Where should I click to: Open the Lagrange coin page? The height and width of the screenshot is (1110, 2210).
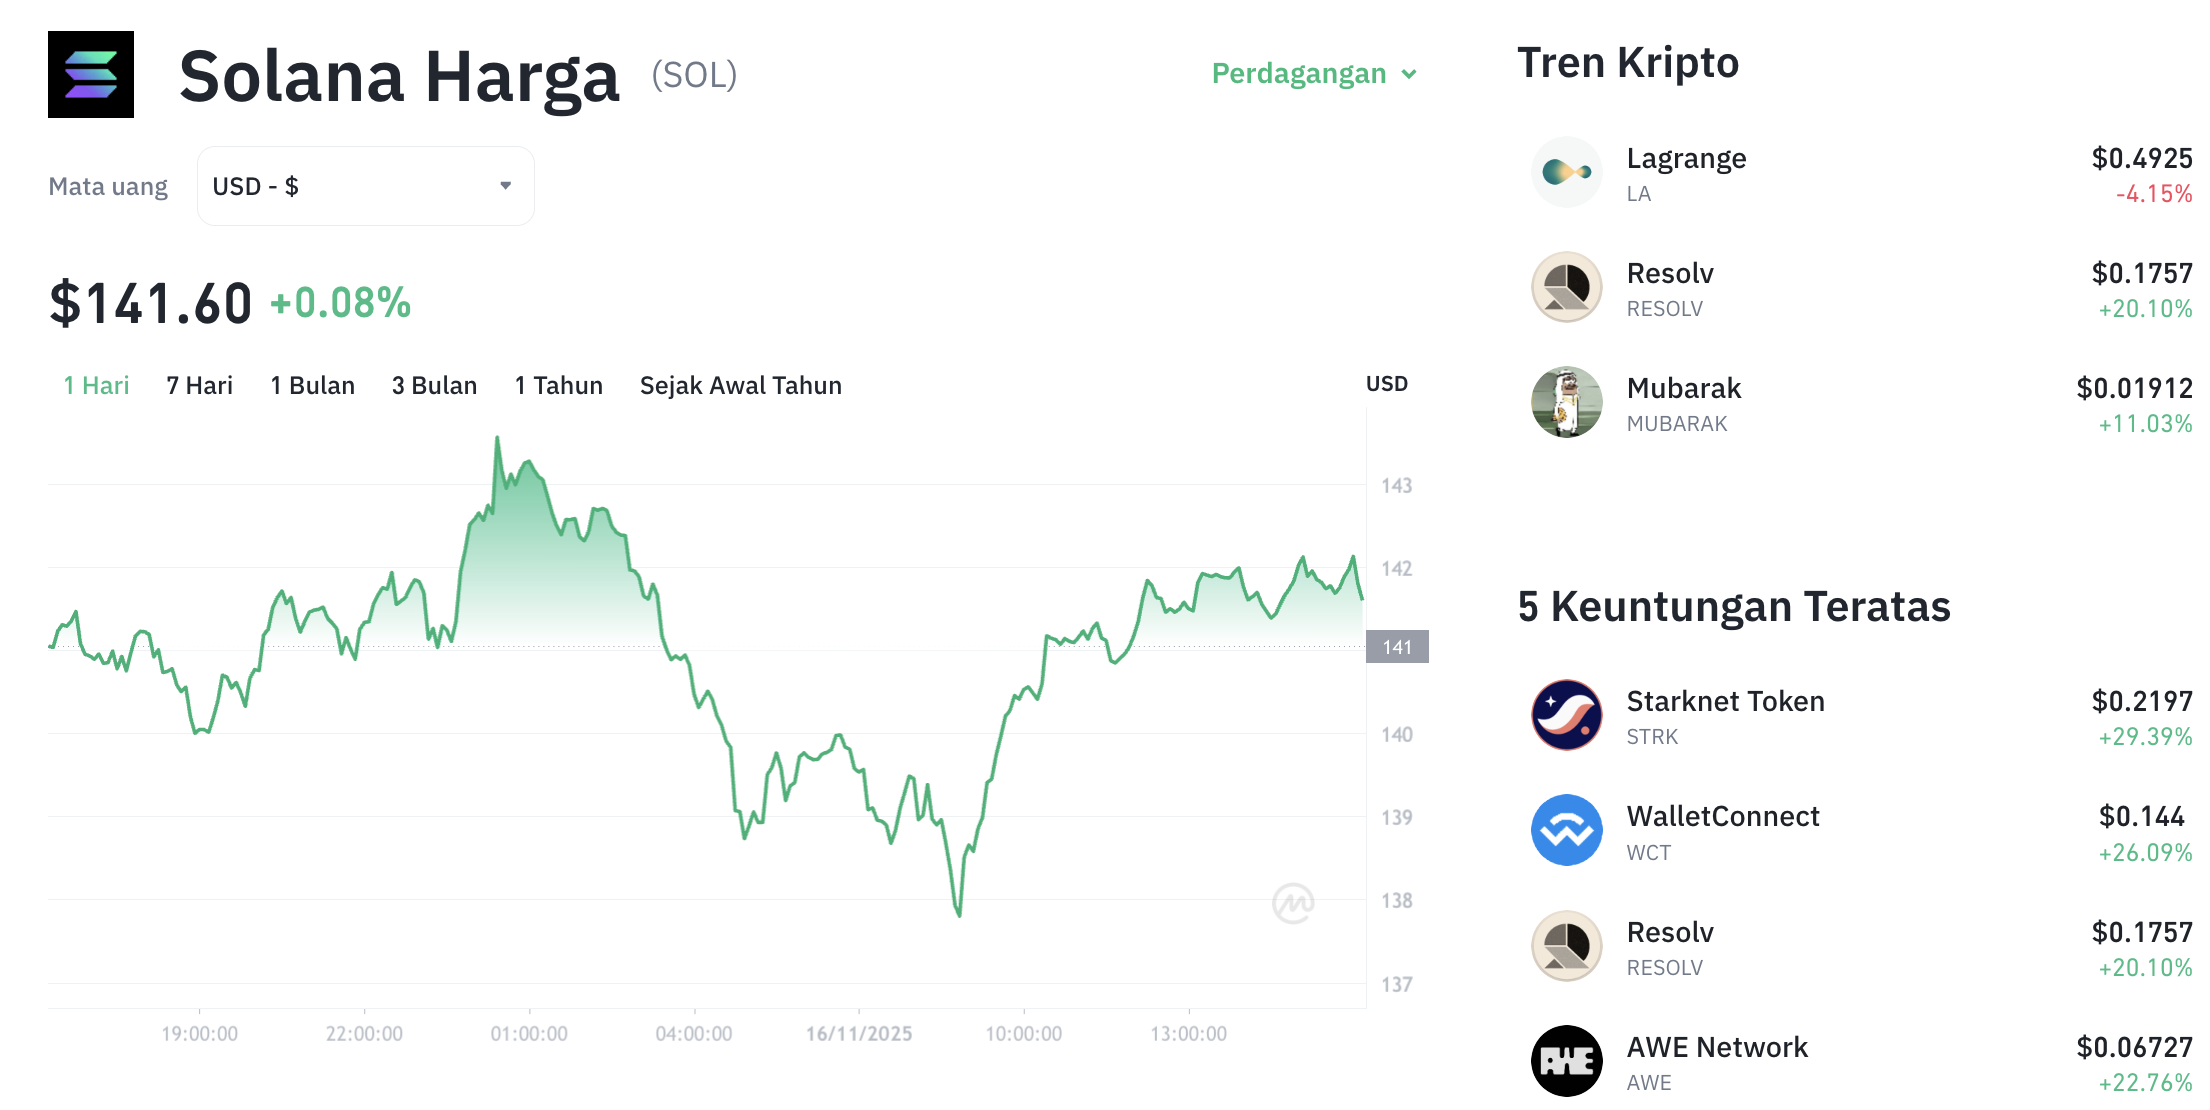pyautogui.click(x=1686, y=158)
